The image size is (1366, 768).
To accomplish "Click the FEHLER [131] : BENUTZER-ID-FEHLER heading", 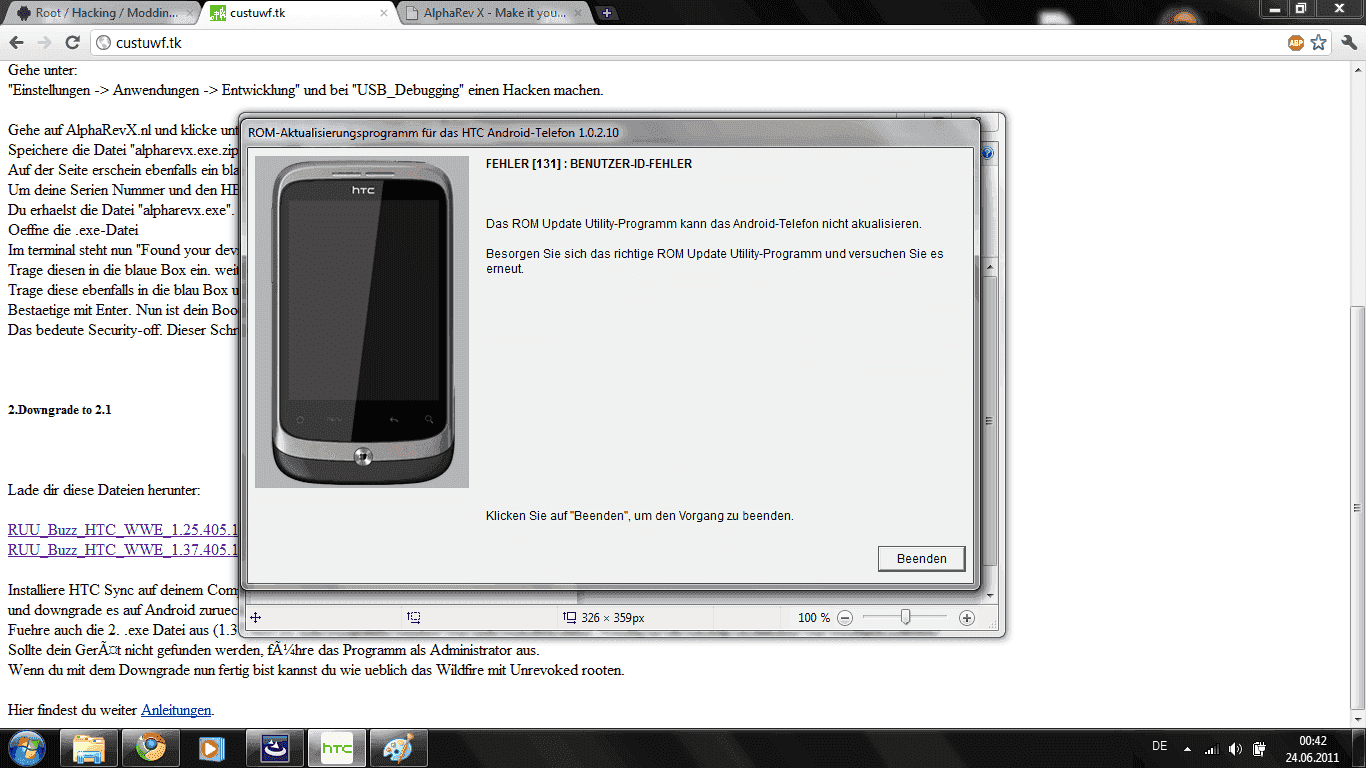I will [x=589, y=164].
